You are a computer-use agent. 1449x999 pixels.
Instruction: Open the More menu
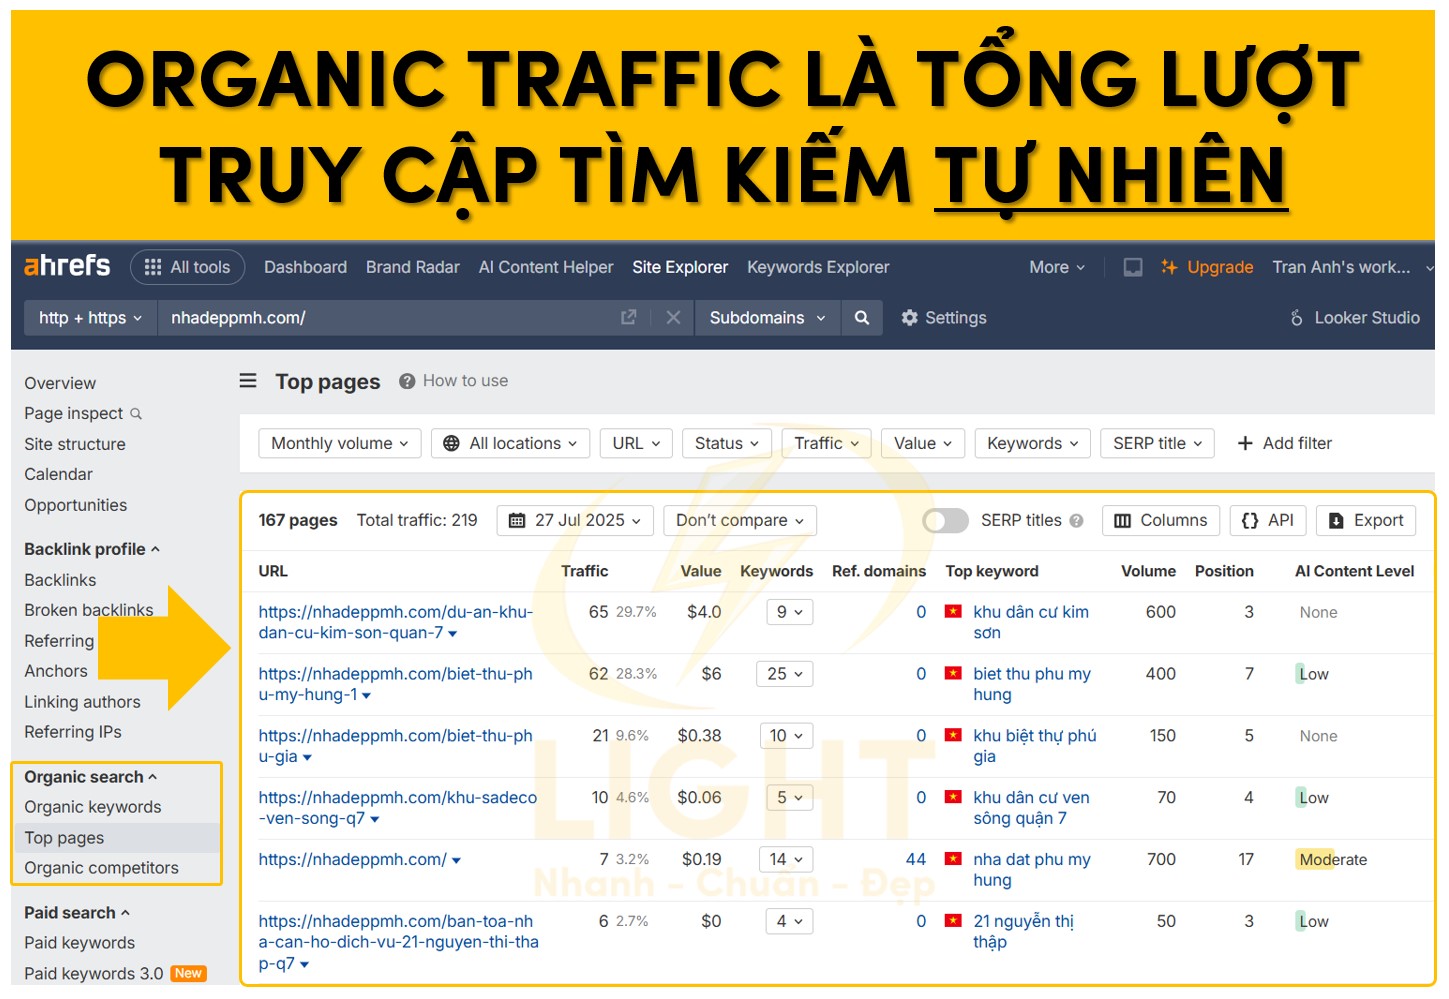(x=1057, y=267)
